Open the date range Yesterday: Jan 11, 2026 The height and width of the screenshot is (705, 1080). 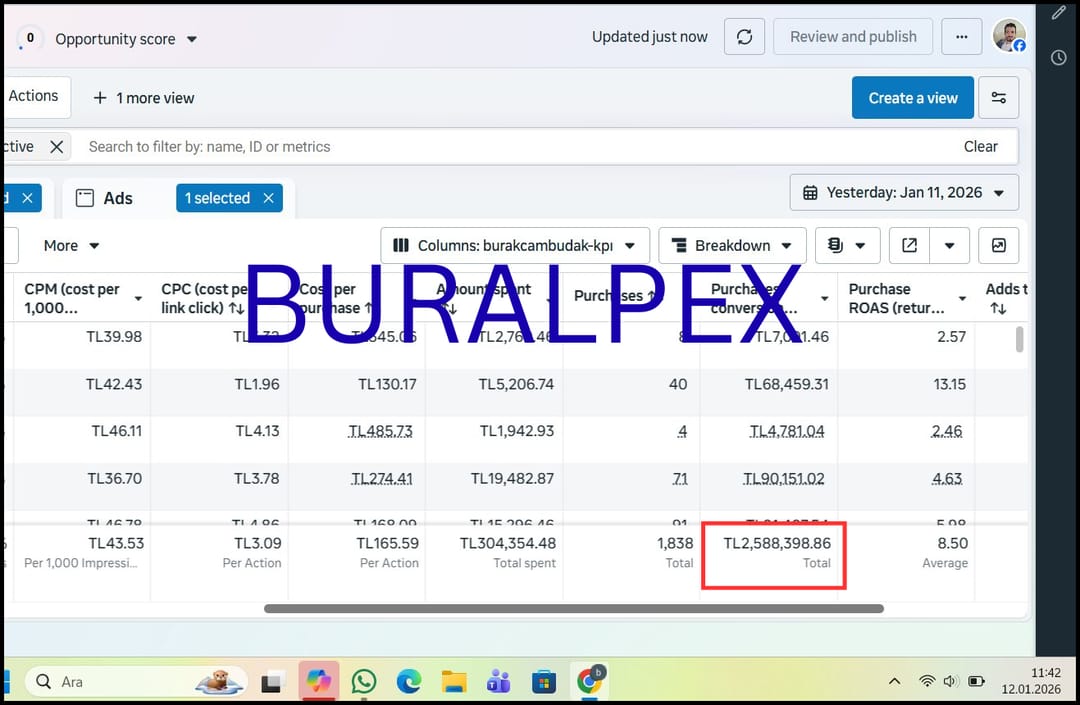tap(904, 193)
